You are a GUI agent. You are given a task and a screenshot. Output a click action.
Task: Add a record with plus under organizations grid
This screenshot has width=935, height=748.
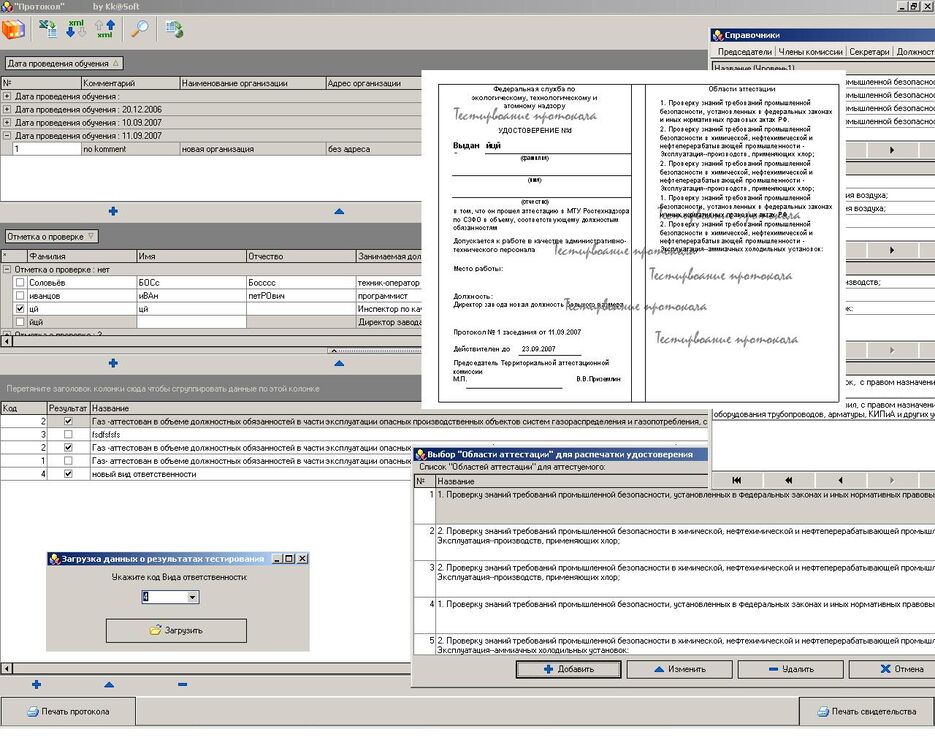coord(113,211)
